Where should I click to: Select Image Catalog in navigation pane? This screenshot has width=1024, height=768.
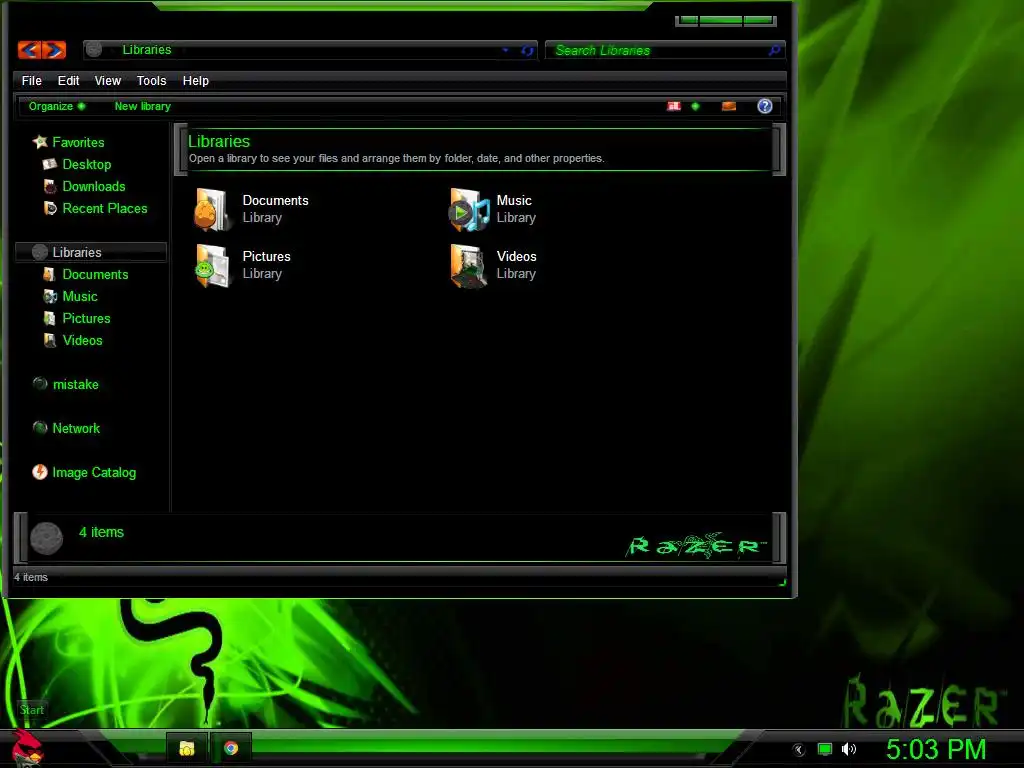click(94, 472)
